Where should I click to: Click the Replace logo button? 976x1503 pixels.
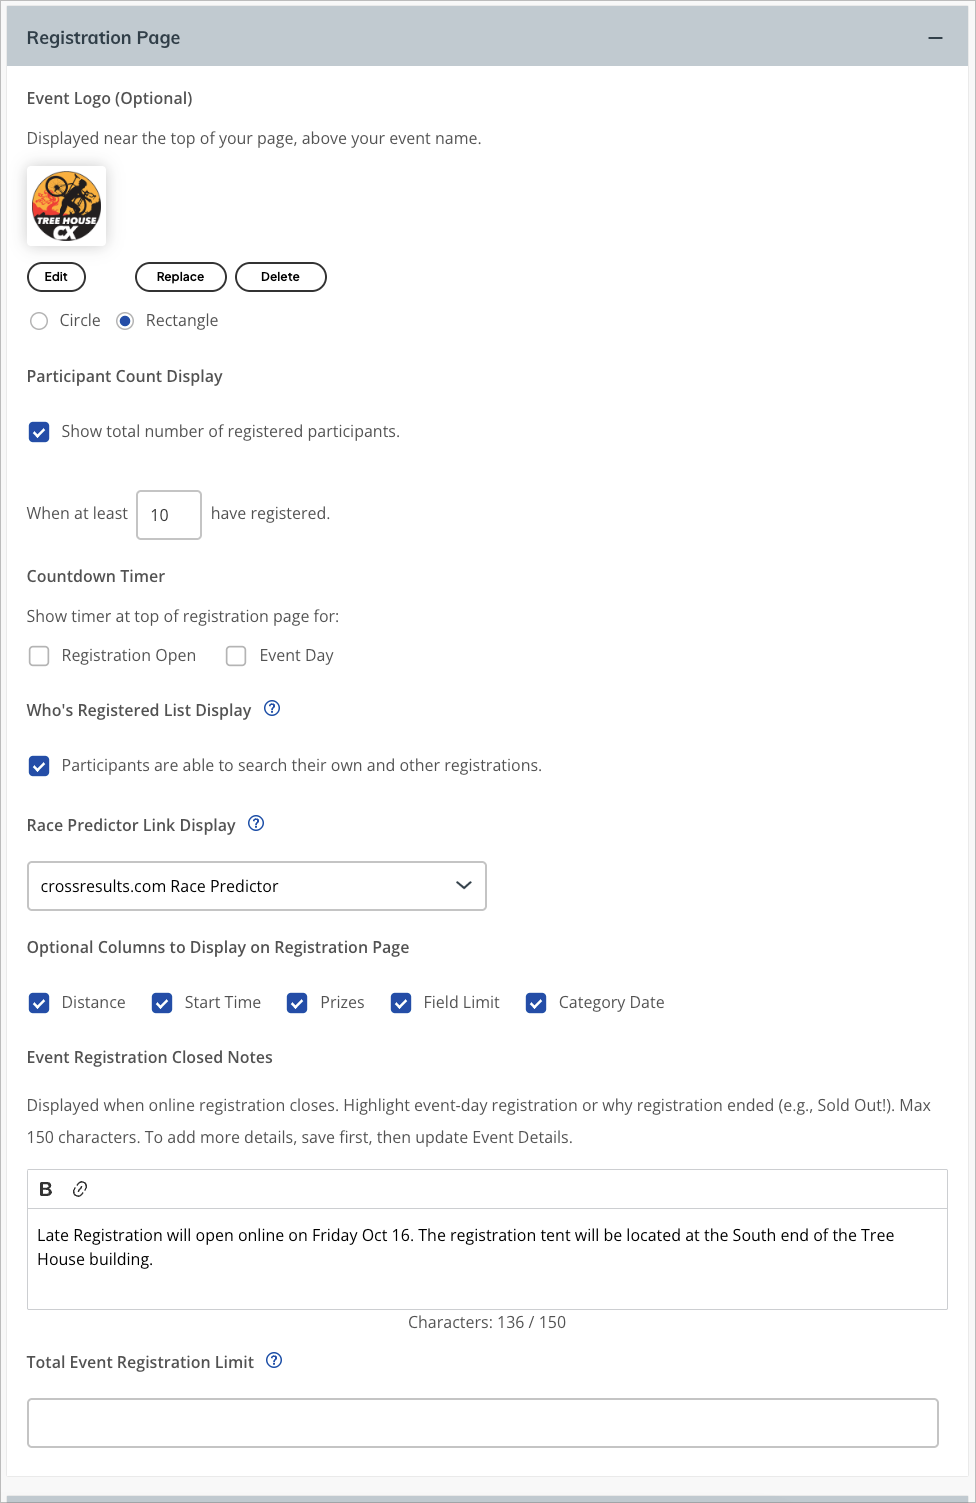180,277
